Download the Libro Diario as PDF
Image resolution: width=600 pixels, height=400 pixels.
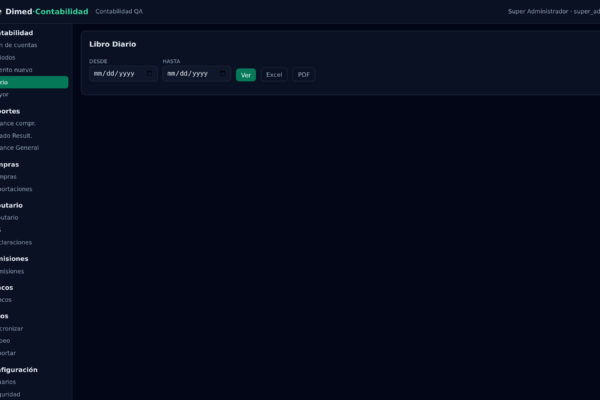(303, 75)
